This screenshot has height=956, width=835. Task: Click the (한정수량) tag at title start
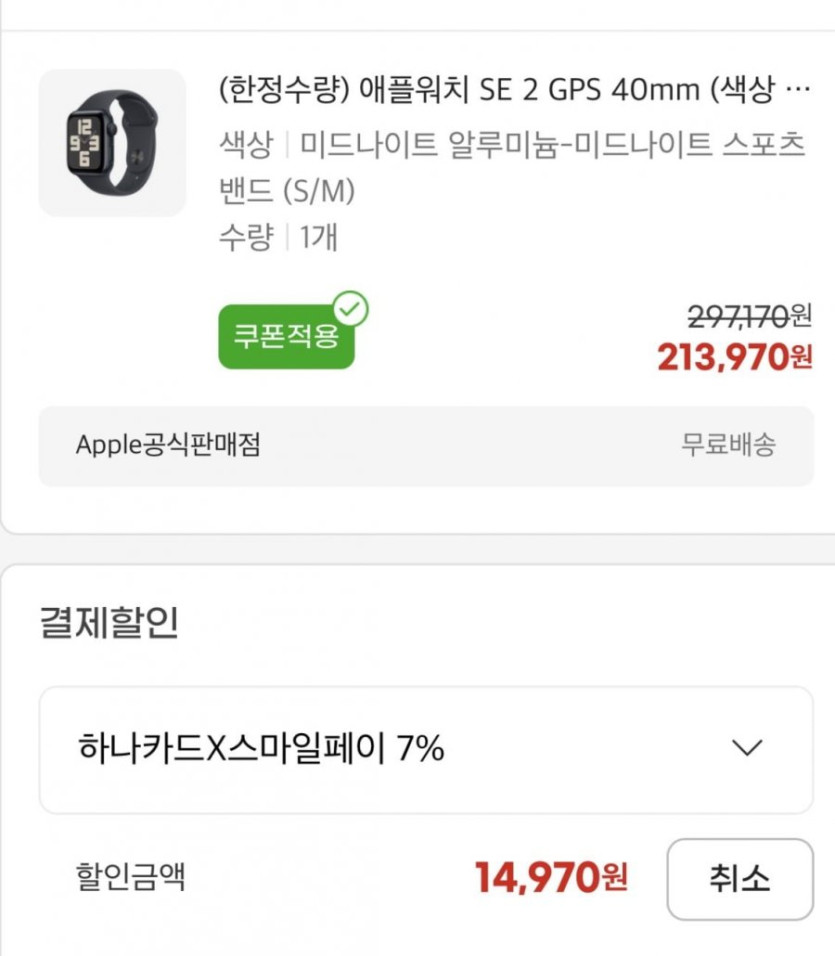click(282, 91)
